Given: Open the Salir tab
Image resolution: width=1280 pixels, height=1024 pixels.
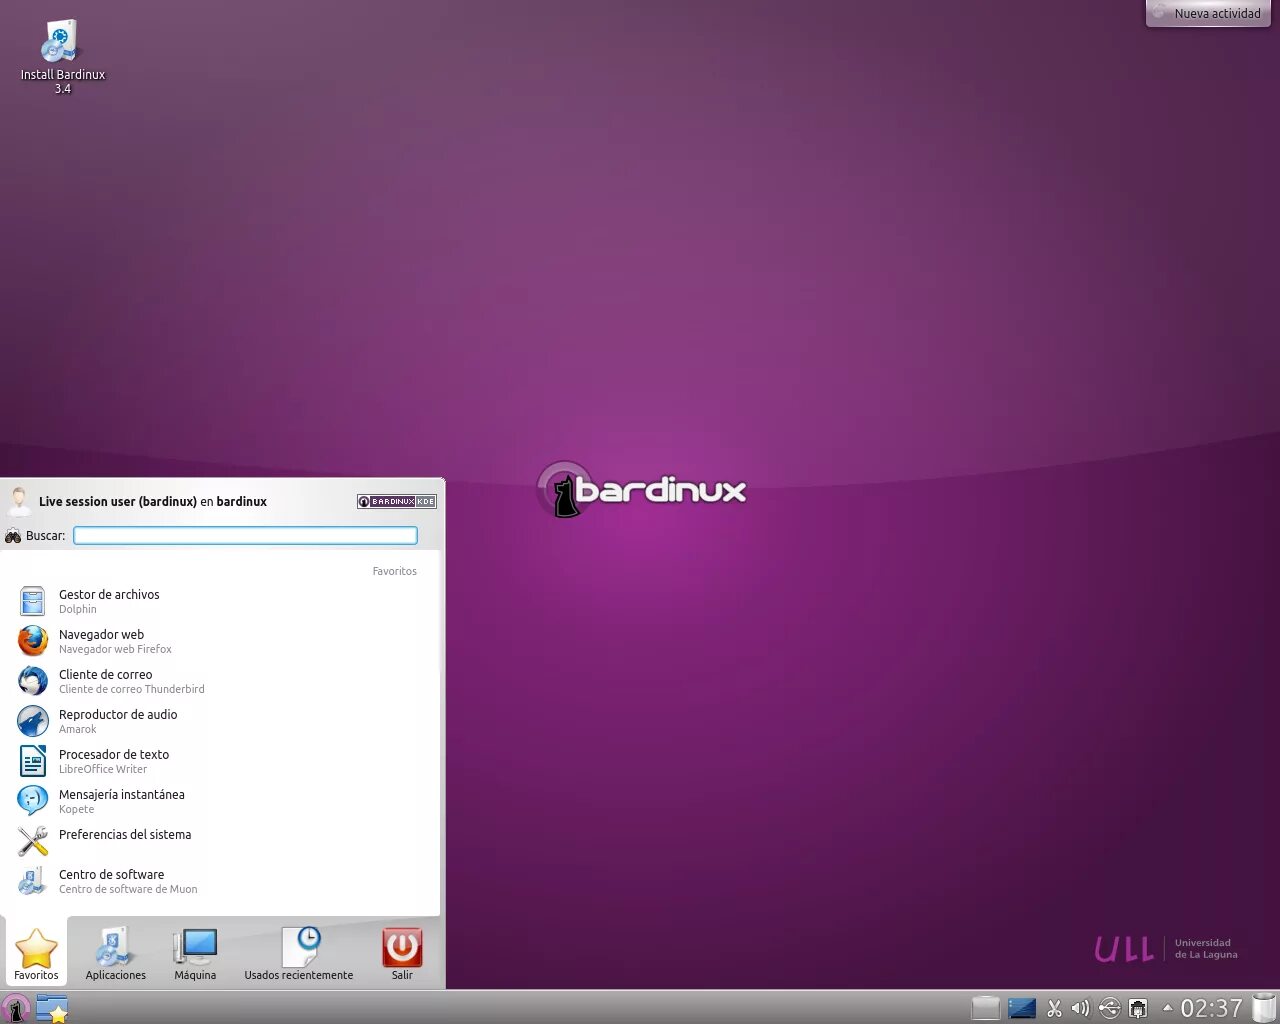Looking at the screenshot, I should coord(402,953).
